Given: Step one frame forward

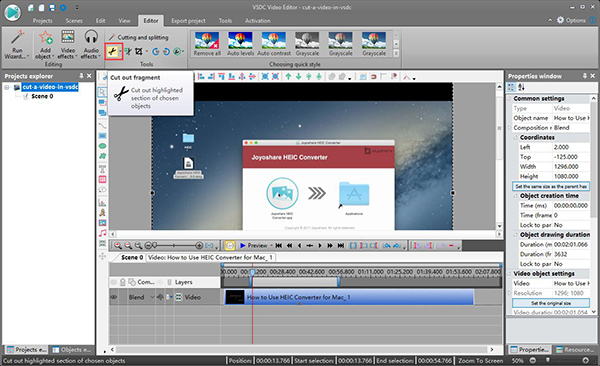Looking at the screenshot, I should (320, 245).
